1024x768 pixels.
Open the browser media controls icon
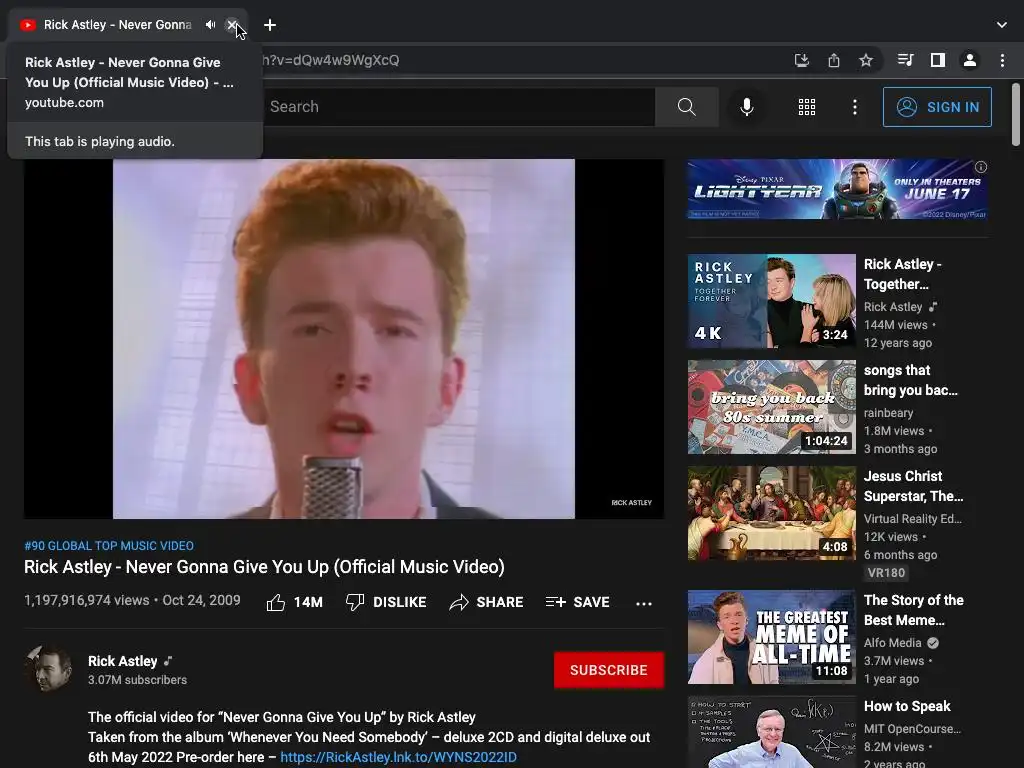tap(905, 60)
